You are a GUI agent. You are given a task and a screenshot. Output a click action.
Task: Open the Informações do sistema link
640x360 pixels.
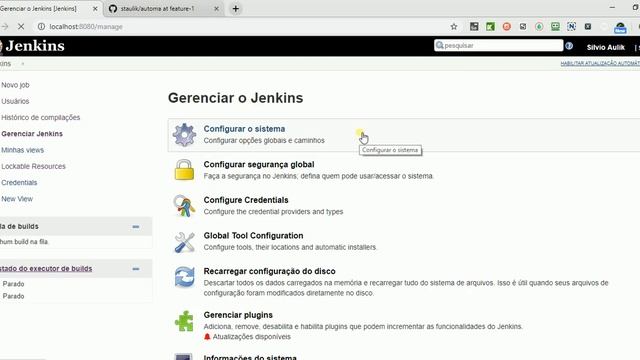(x=250, y=357)
